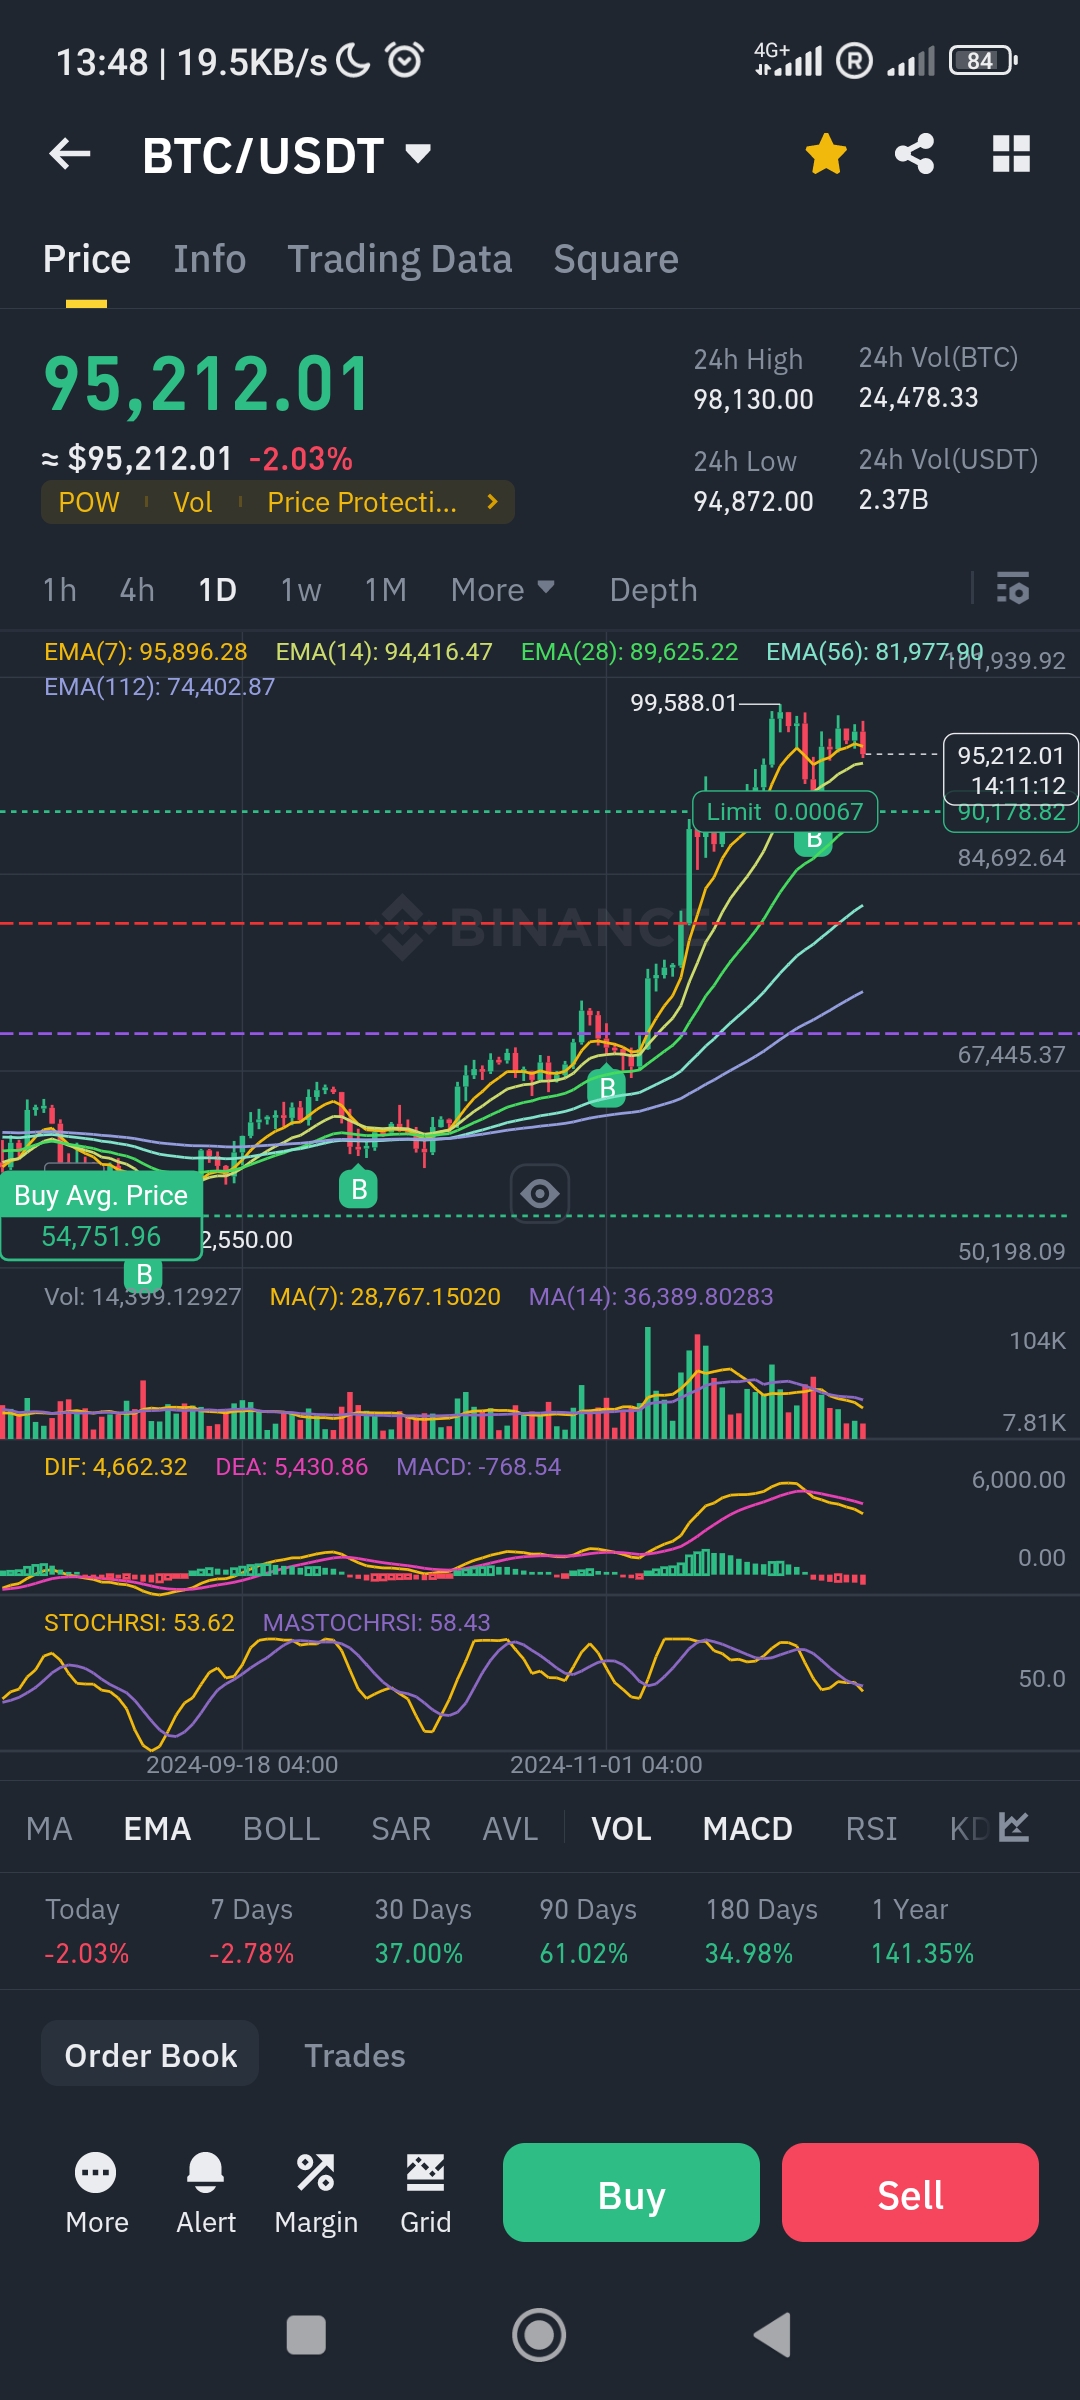1080x2400 pixels.
Task: Open the Depth chart view
Action: click(653, 589)
